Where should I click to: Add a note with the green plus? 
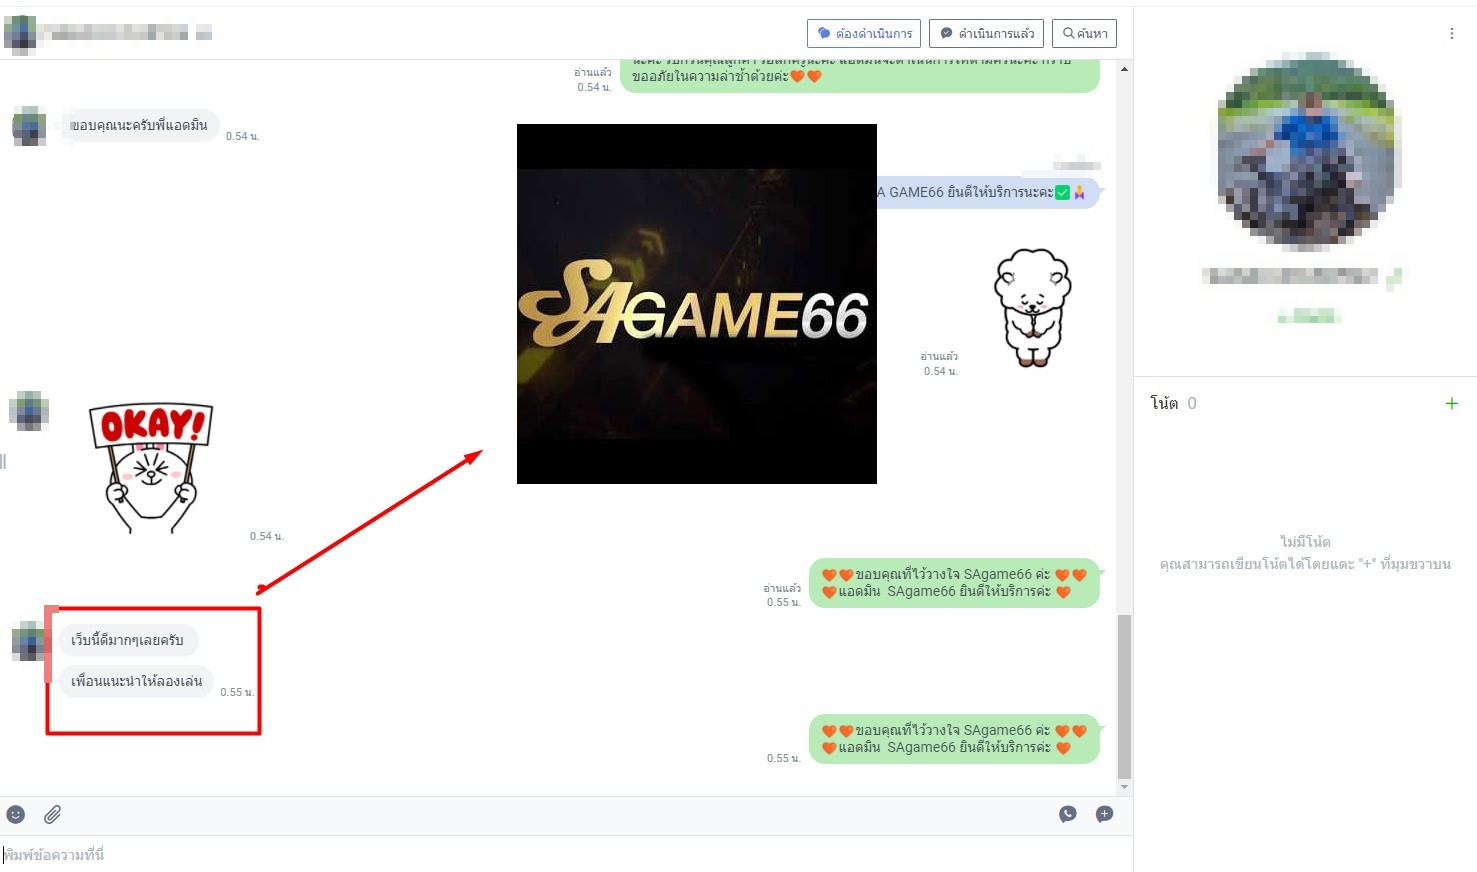(1451, 403)
